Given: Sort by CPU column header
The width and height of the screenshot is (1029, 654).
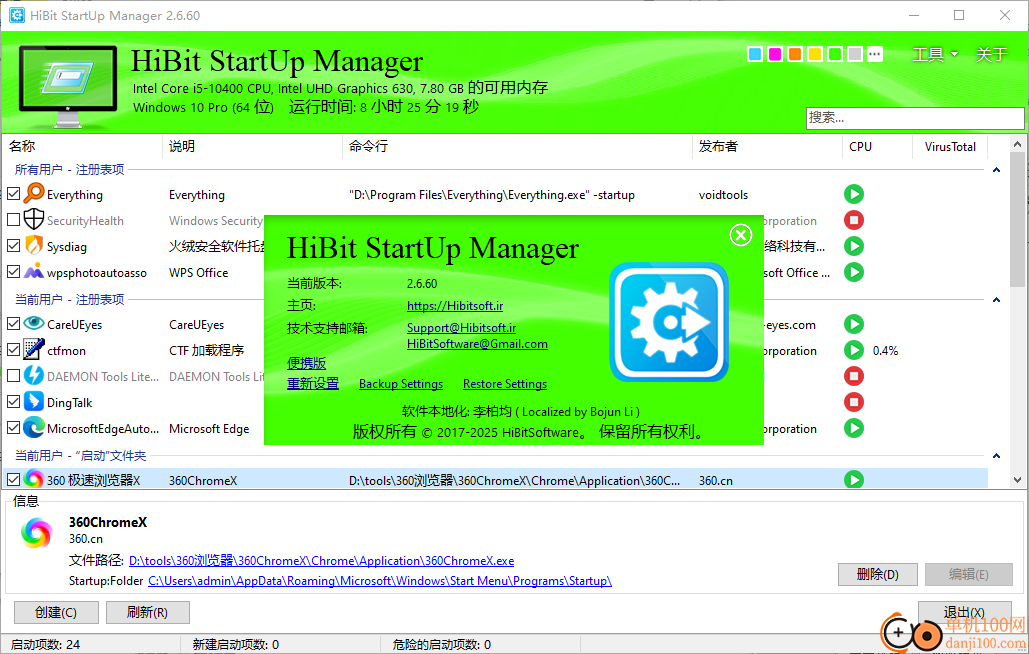Looking at the screenshot, I should point(877,146).
